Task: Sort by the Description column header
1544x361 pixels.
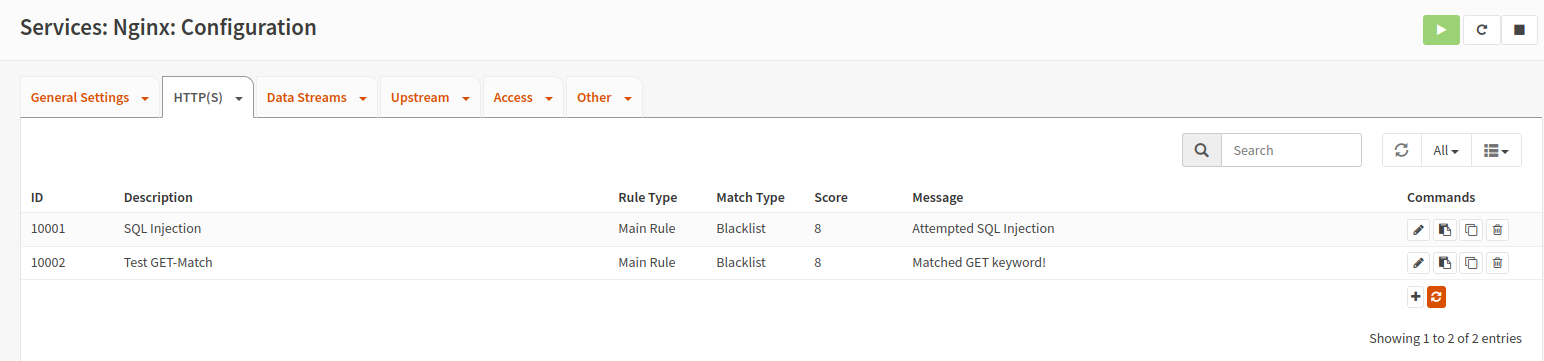Action: 158,197
